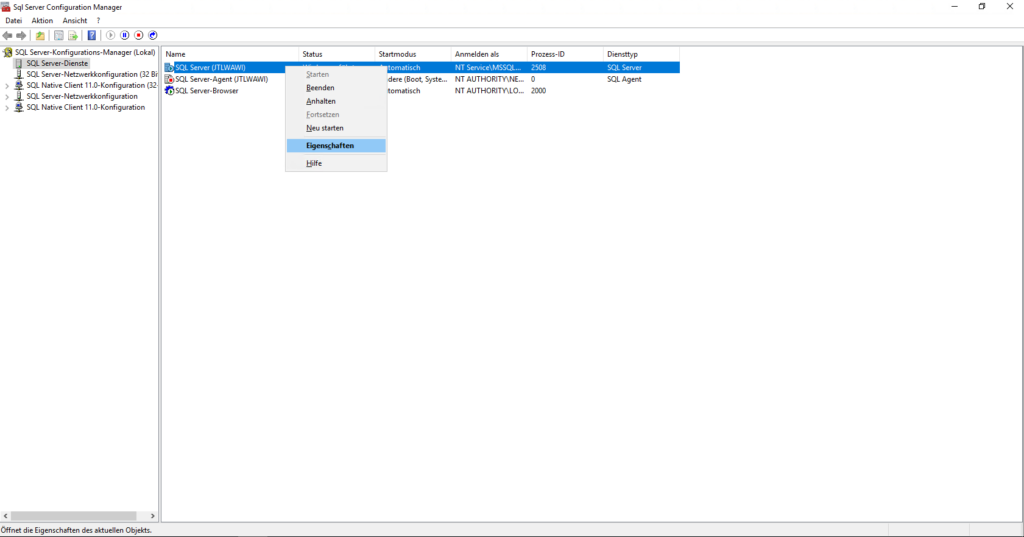
Task: Click the SQL Server-Browser service icon
Action: point(169,91)
